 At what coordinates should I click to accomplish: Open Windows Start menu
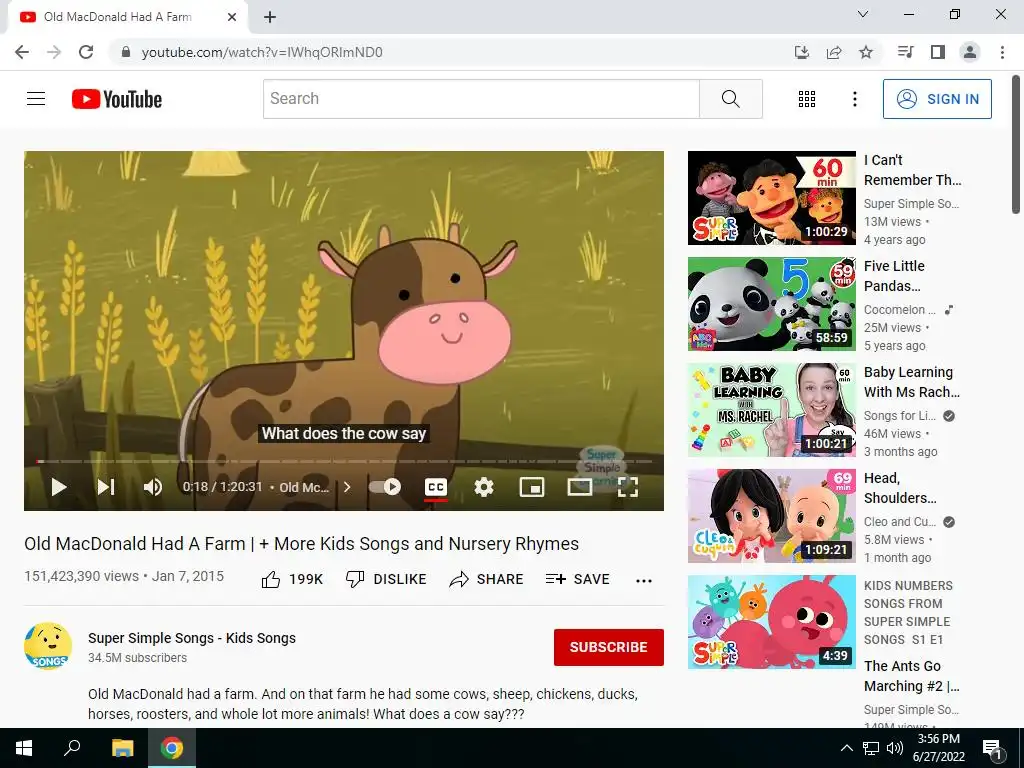tap(24, 748)
